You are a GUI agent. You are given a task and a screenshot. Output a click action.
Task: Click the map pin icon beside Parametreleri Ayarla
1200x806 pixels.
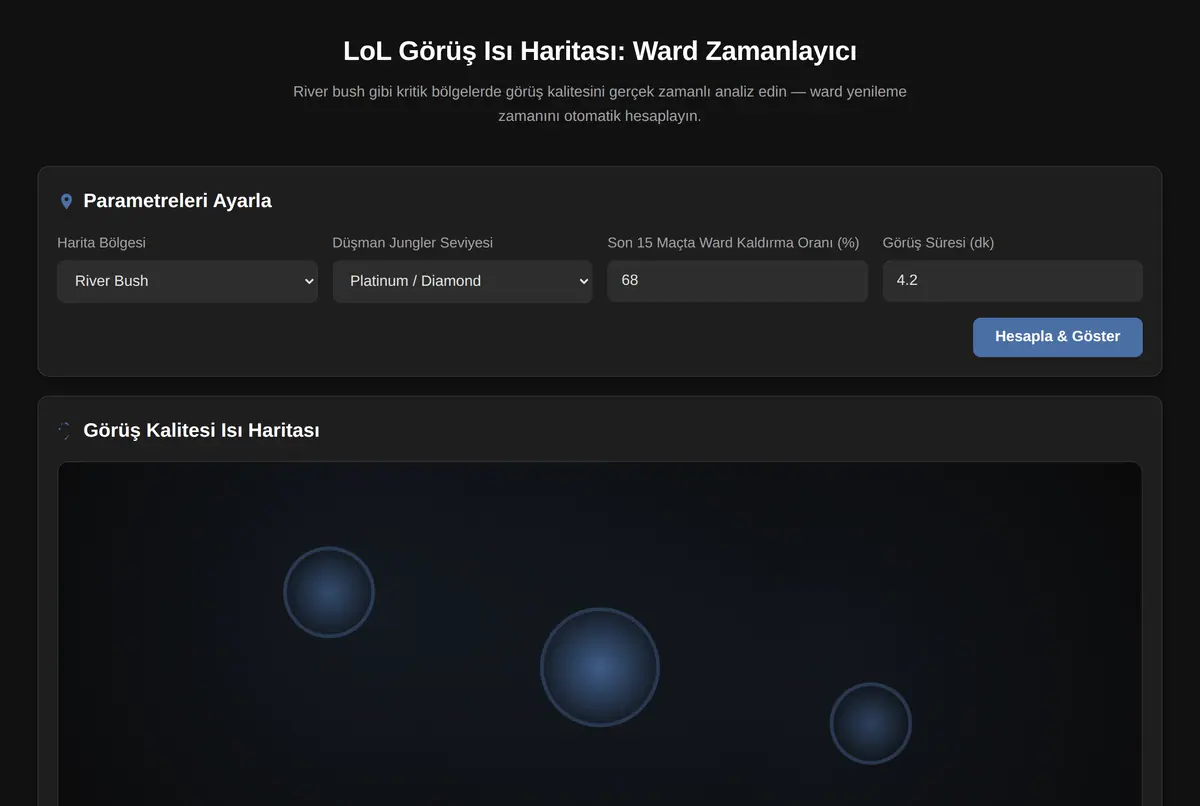click(66, 201)
